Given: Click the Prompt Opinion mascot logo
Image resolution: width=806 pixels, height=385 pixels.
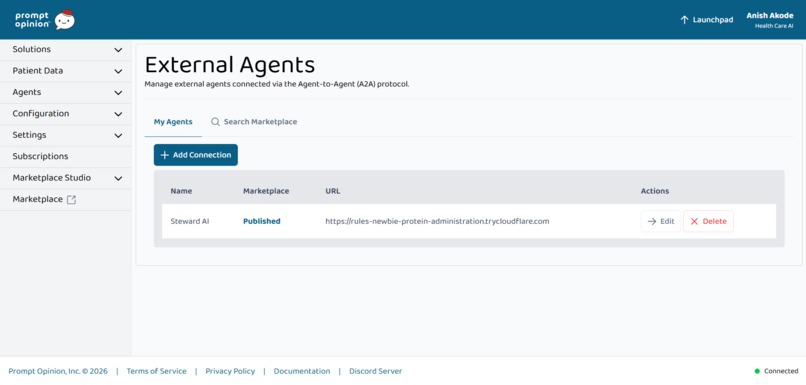Looking at the screenshot, I should coord(65,20).
